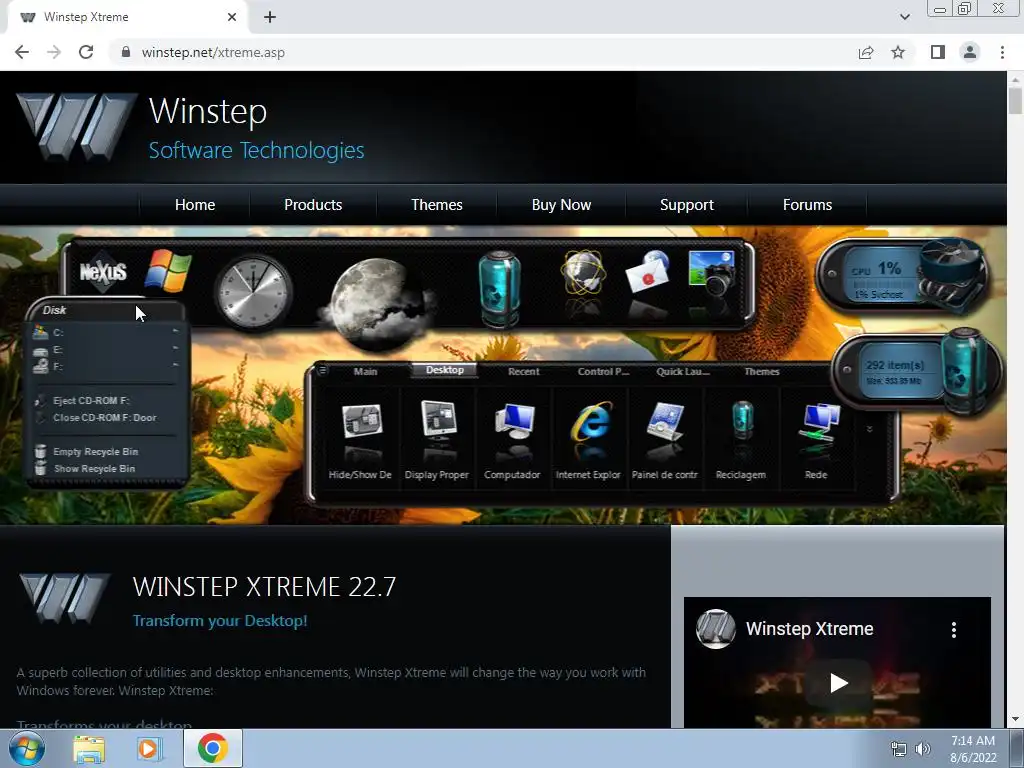1024x768 pixels.
Task: Click the Windows flag icon on dock
Action: pos(168,270)
